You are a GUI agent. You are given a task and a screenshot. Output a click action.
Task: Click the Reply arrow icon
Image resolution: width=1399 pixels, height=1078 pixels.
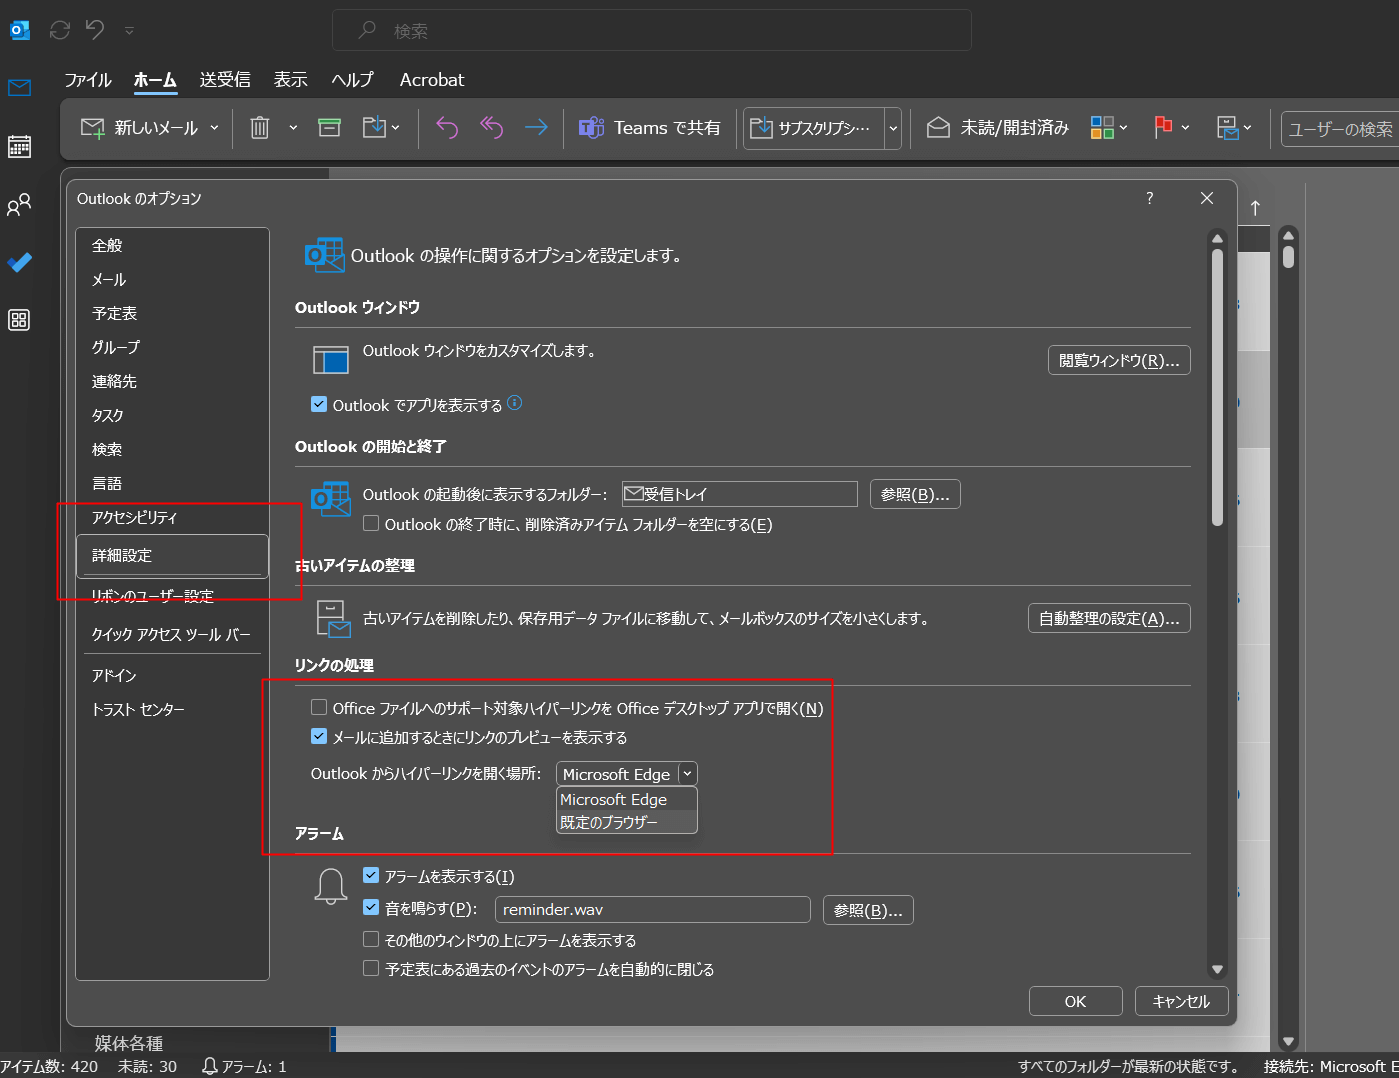[447, 128]
